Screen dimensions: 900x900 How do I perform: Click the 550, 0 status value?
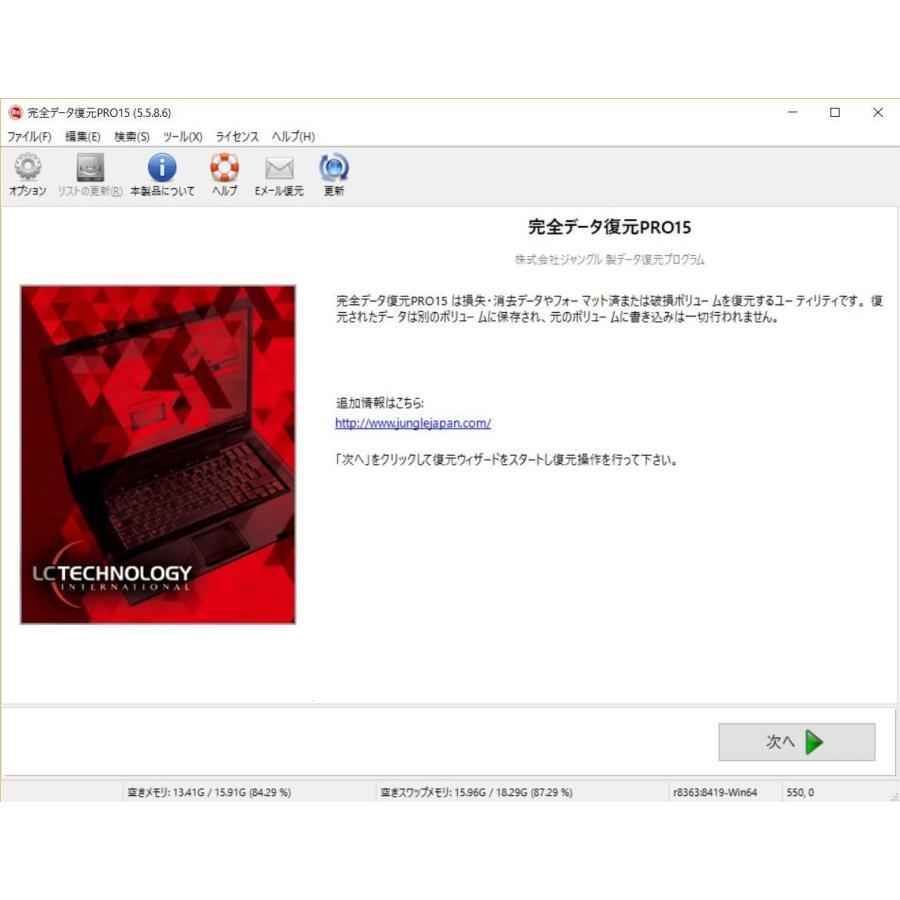800,792
